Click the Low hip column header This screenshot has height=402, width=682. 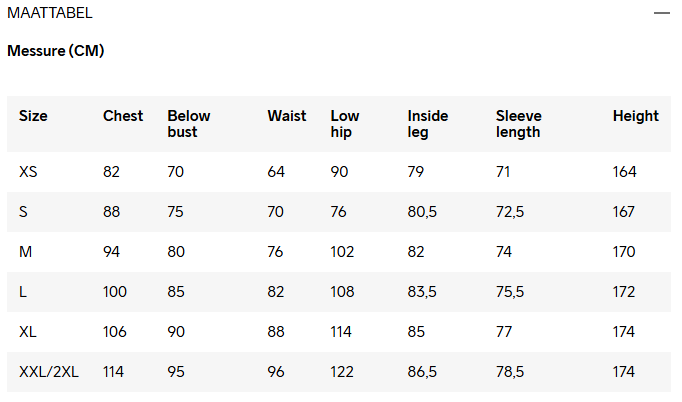[345, 124]
